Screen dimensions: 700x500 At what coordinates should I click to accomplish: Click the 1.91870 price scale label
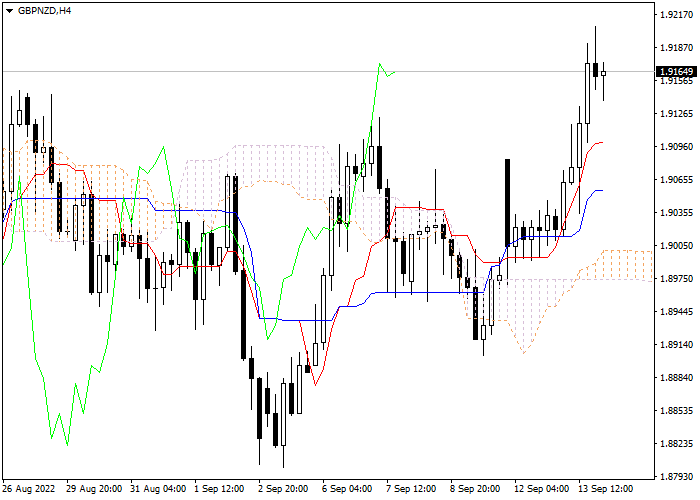(676, 48)
